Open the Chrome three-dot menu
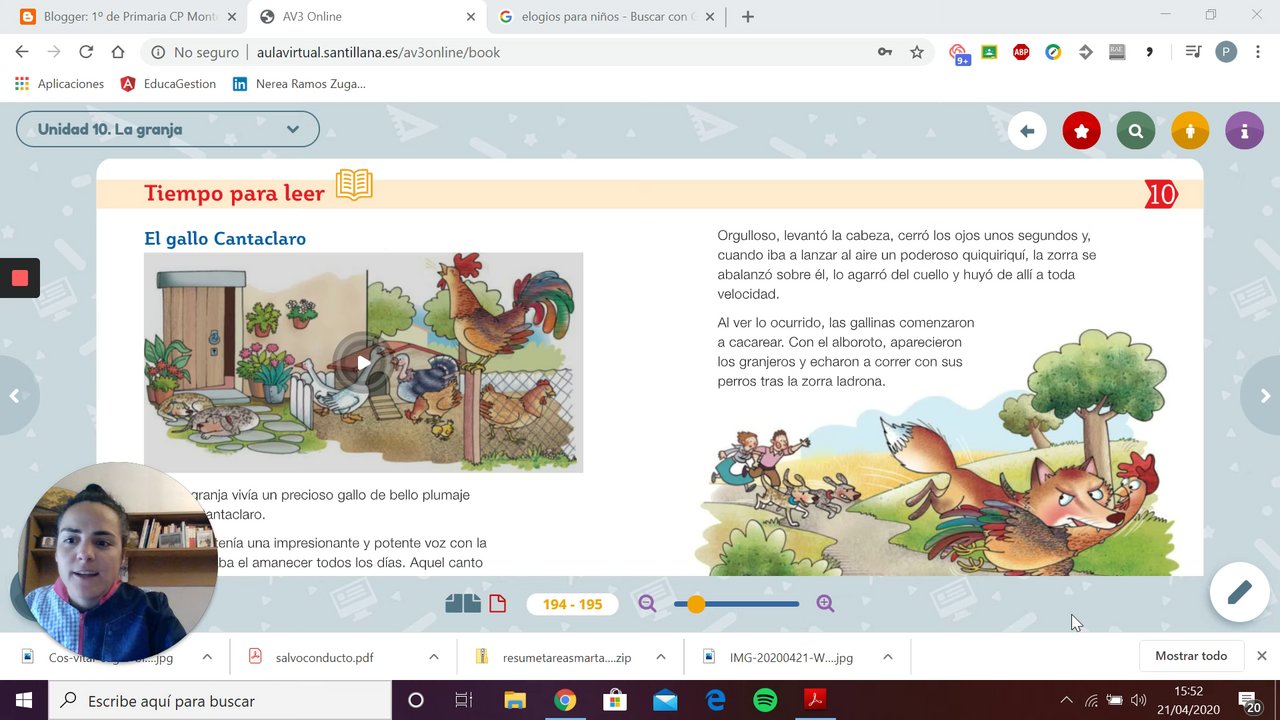This screenshot has height=720, width=1280. [x=1258, y=52]
